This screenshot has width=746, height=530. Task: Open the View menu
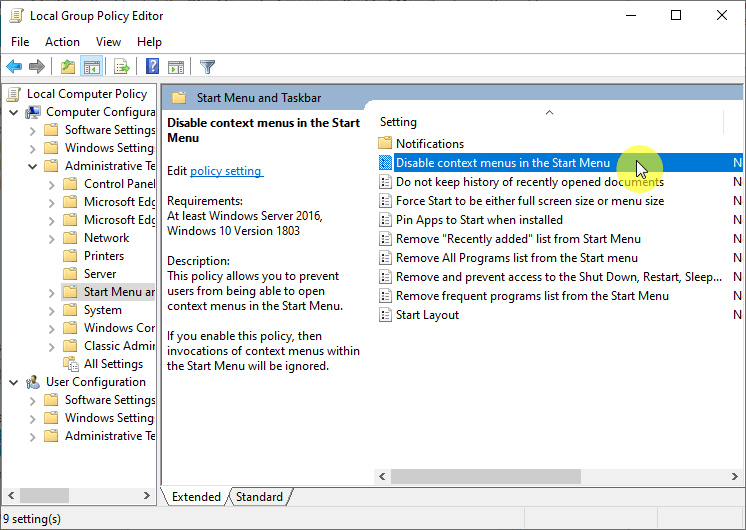(108, 42)
